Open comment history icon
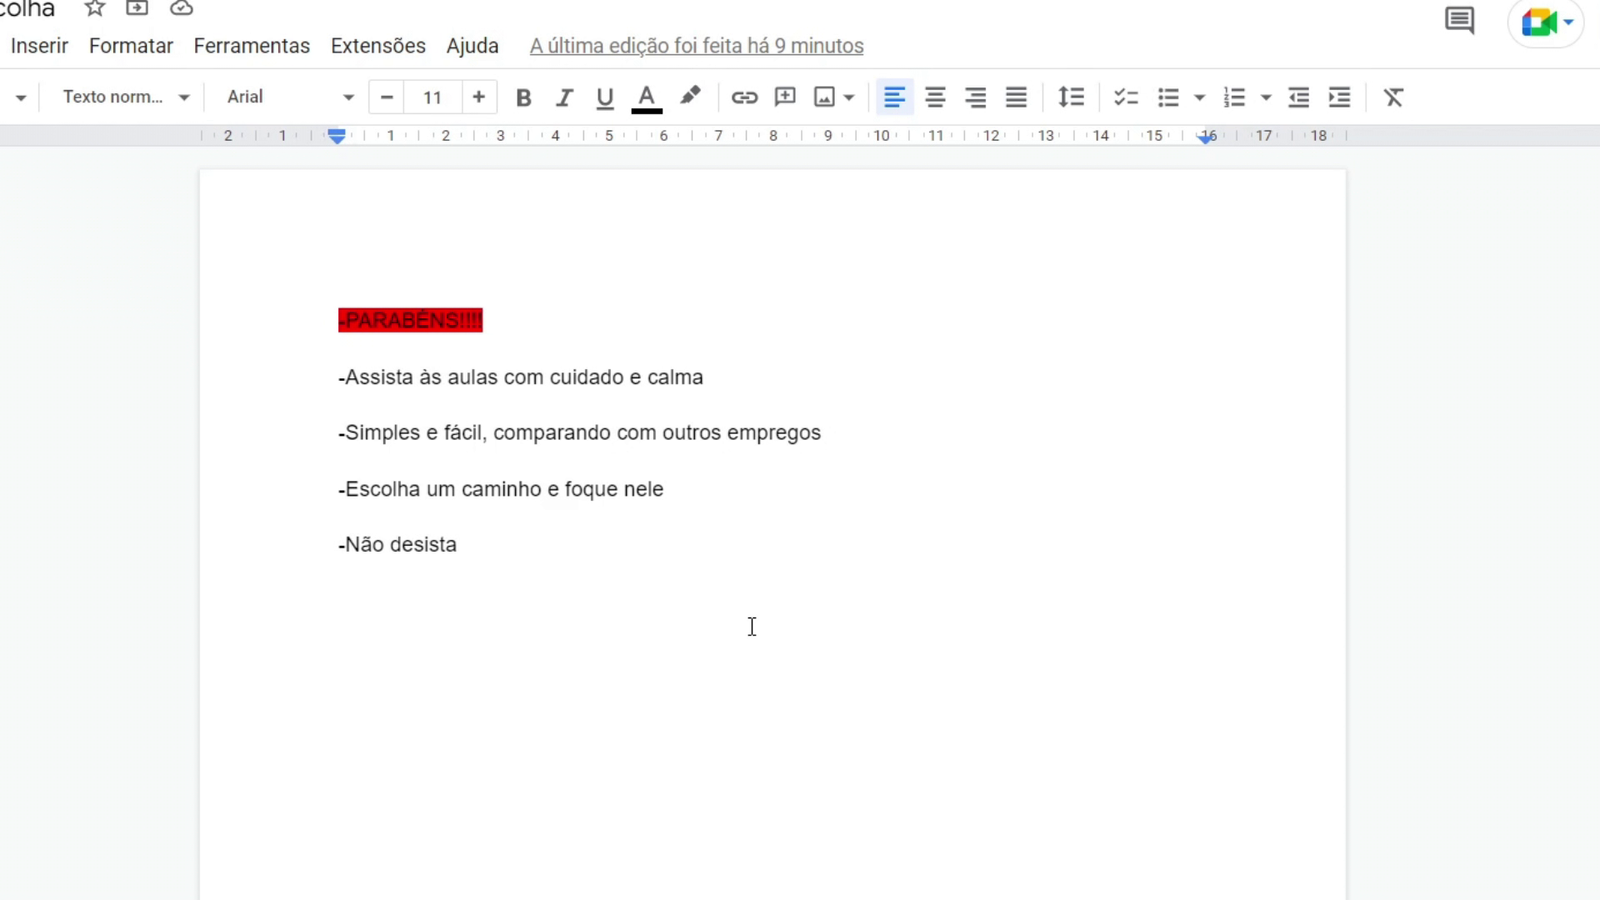Screen dimensions: 1600x900 click(x=1459, y=20)
